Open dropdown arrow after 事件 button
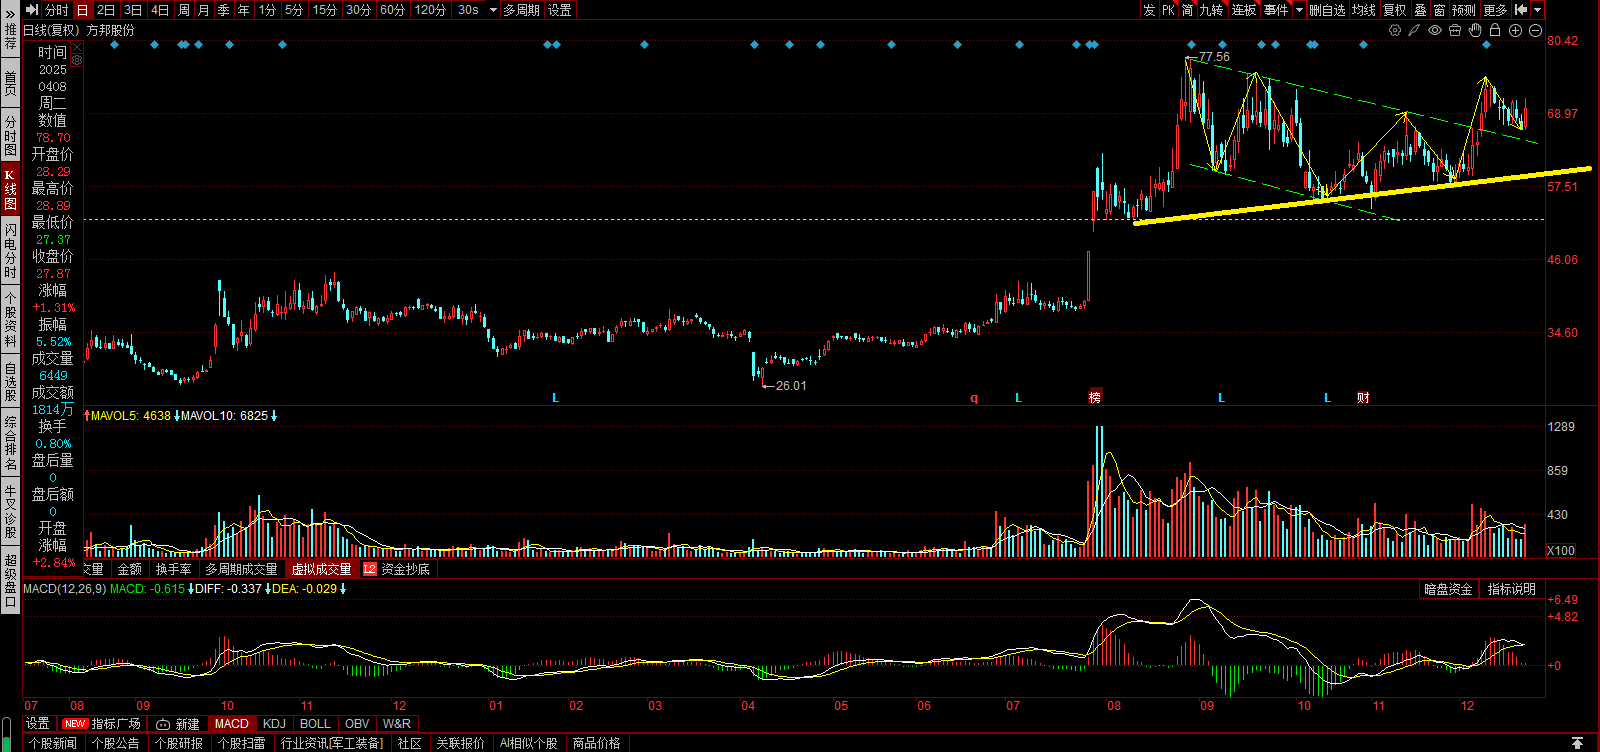This screenshot has width=1600, height=752. (x=1299, y=10)
